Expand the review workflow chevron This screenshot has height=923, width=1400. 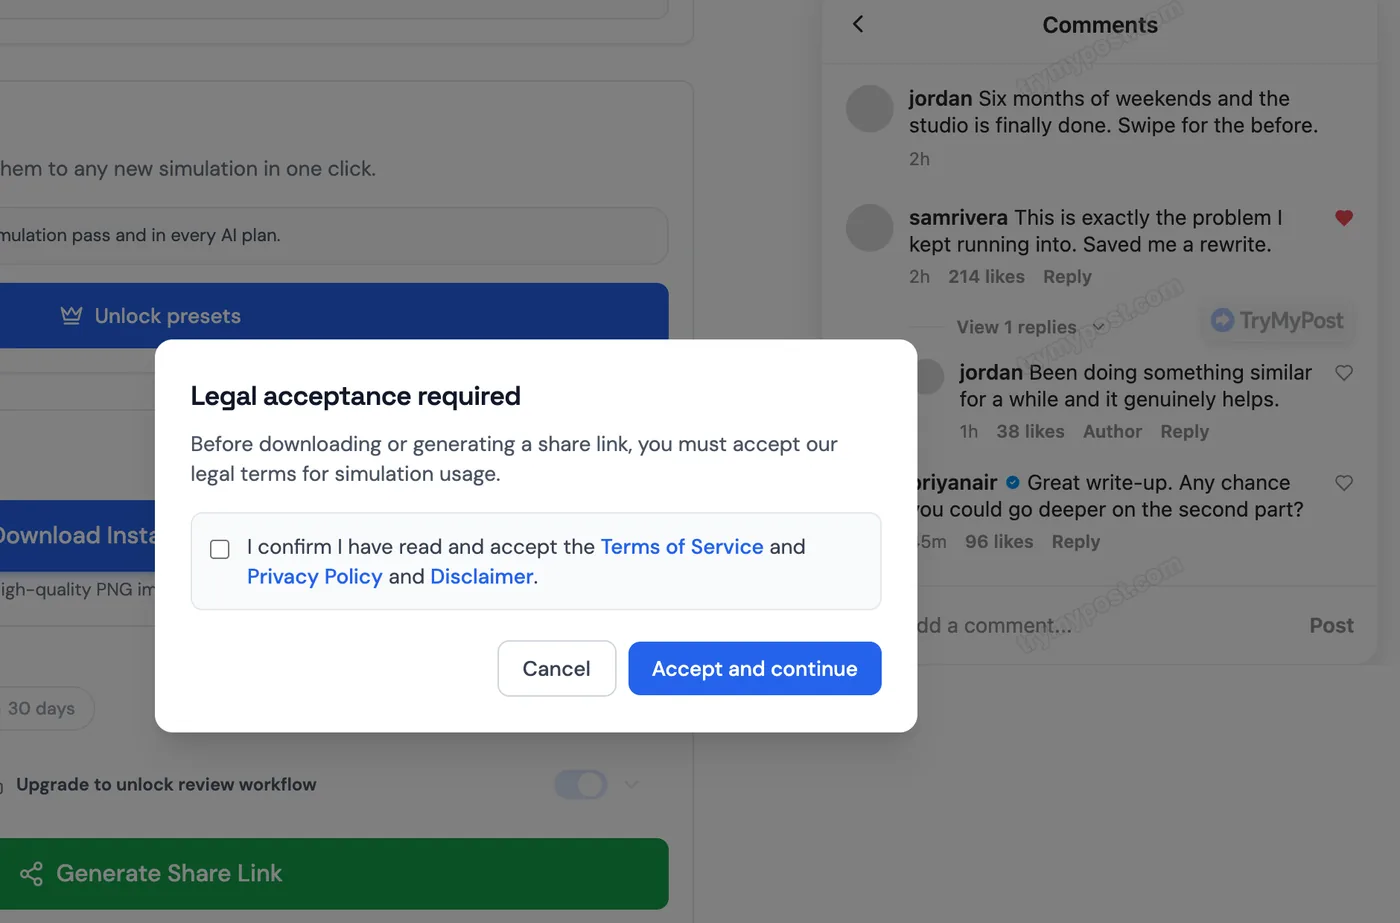pyautogui.click(x=632, y=785)
